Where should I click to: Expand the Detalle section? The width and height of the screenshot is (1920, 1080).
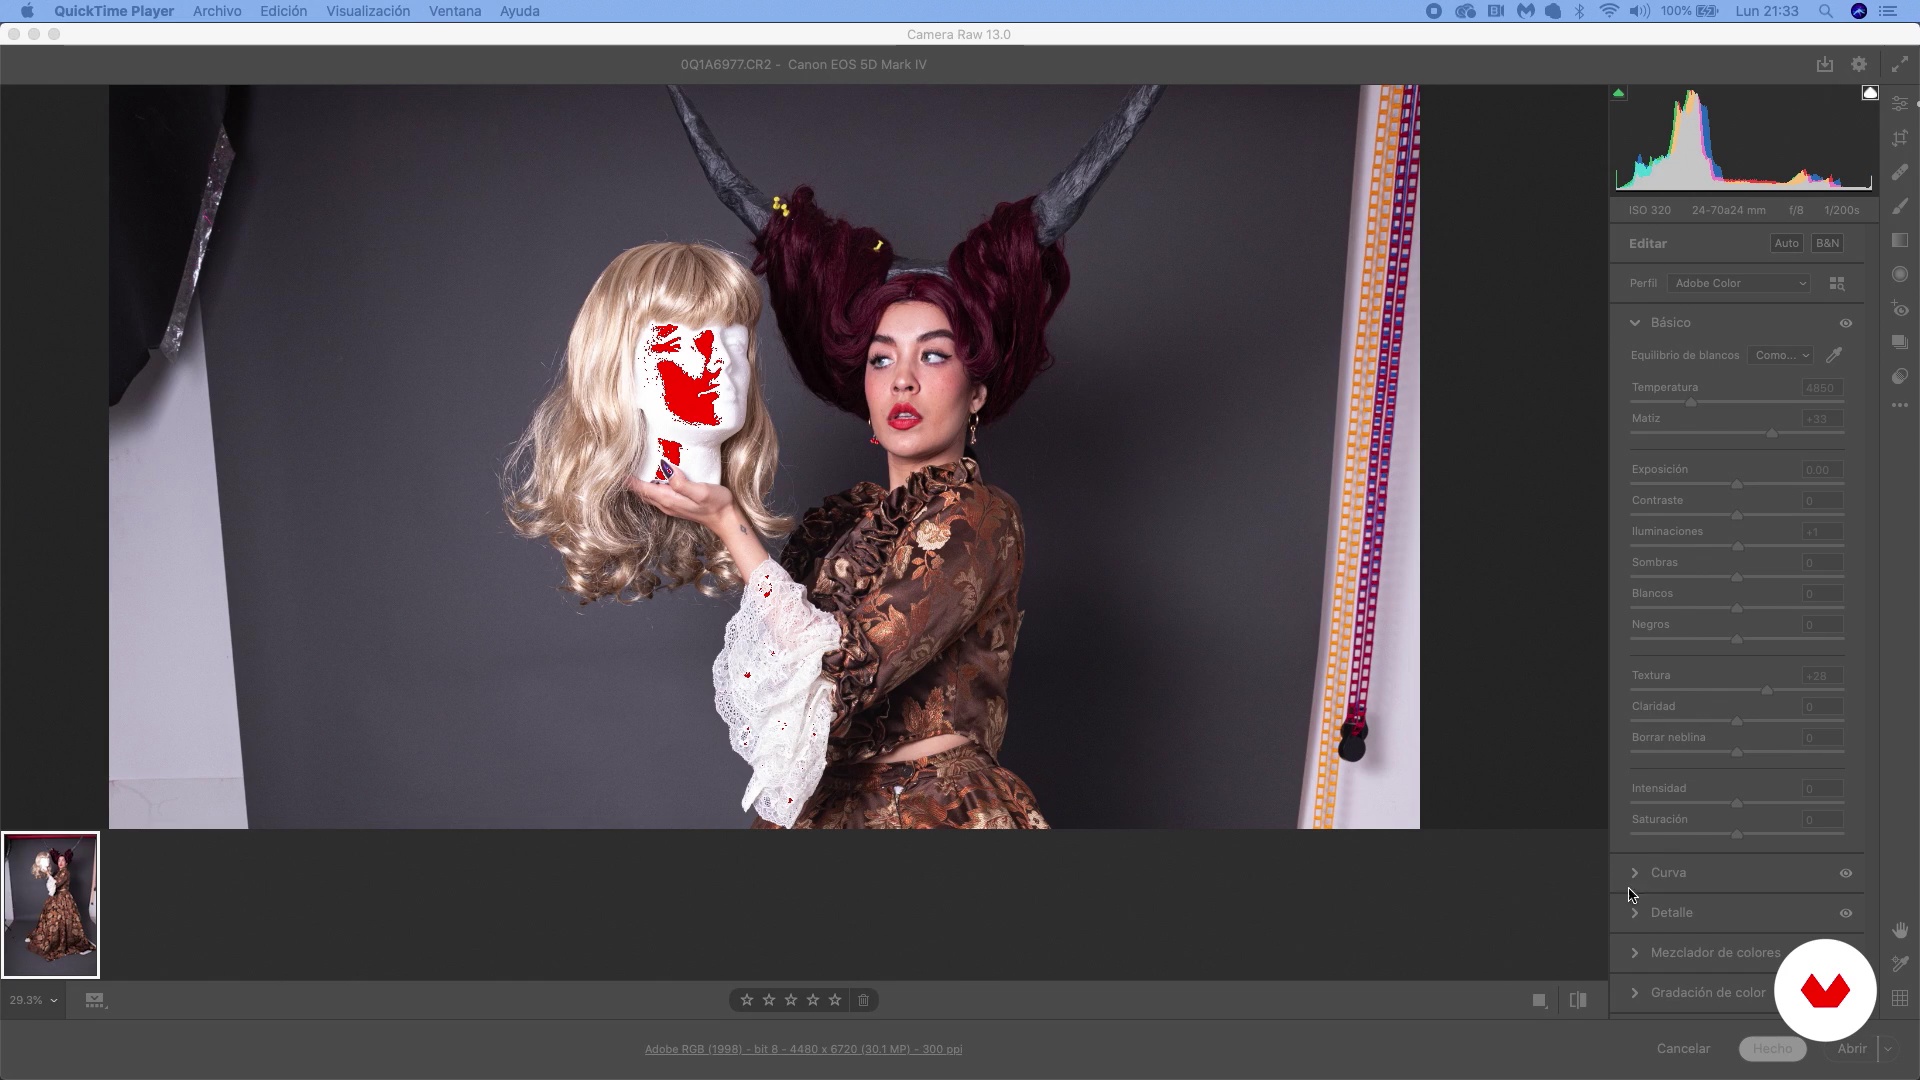coord(1671,913)
